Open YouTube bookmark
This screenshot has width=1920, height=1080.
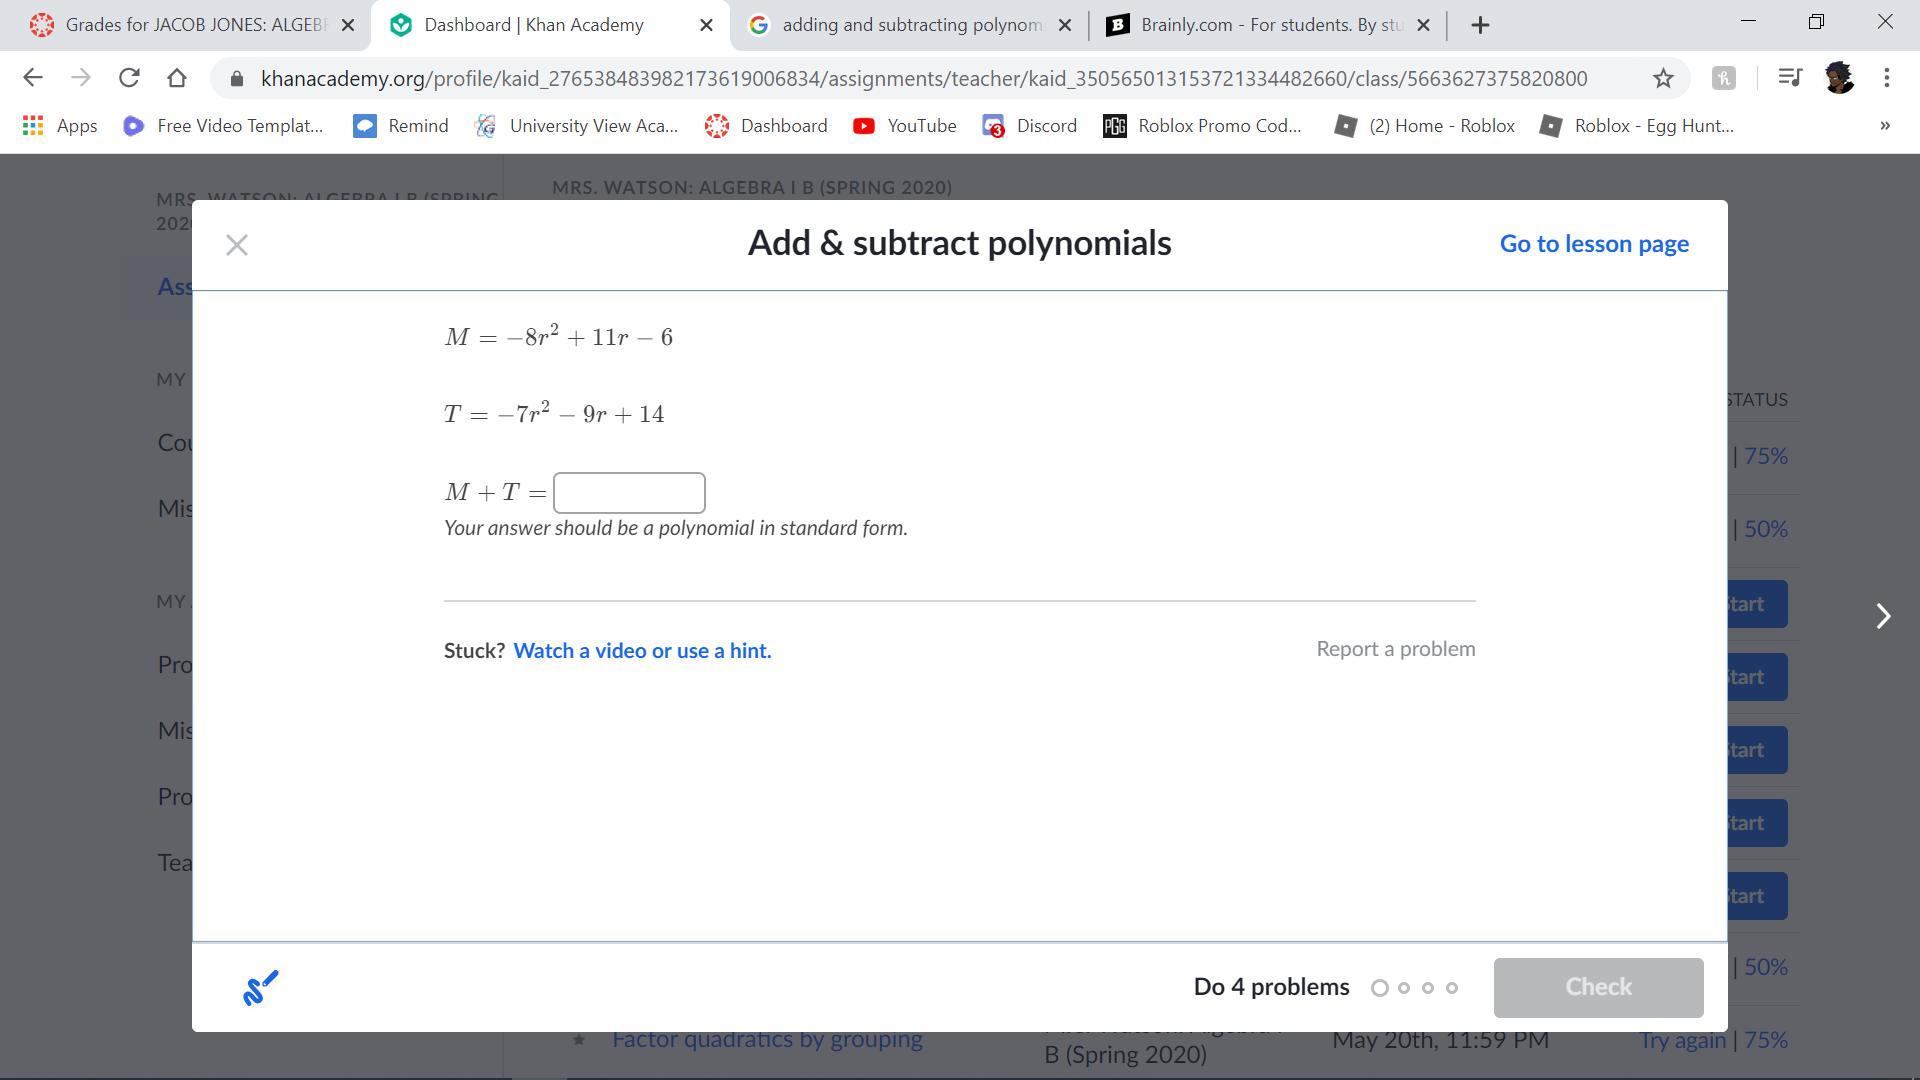tap(904, 126)
